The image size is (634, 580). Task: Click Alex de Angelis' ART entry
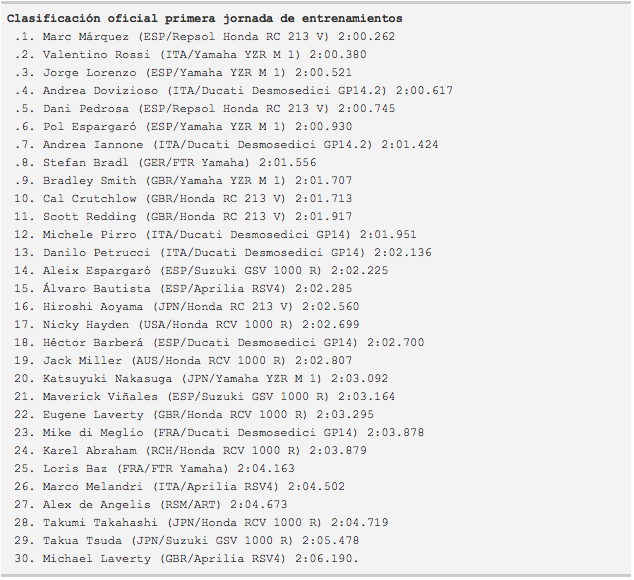point(151,504)
